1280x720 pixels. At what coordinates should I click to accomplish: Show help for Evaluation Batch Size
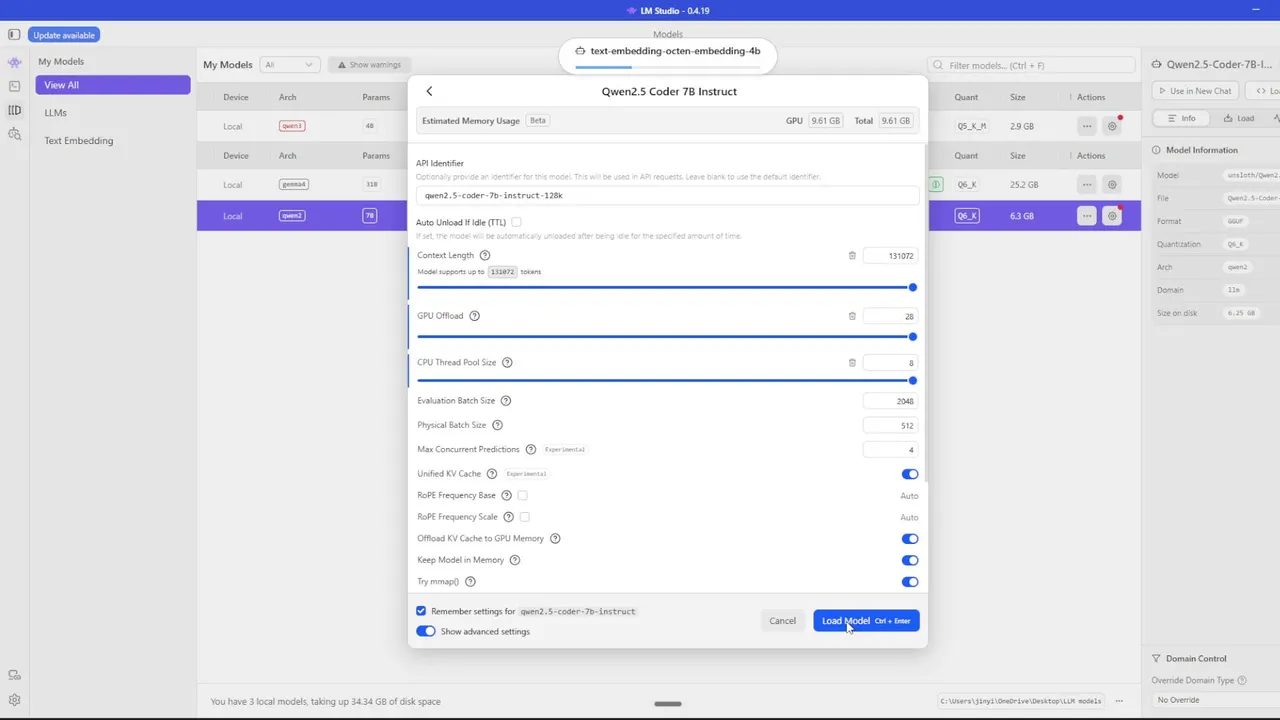point(506,401)
